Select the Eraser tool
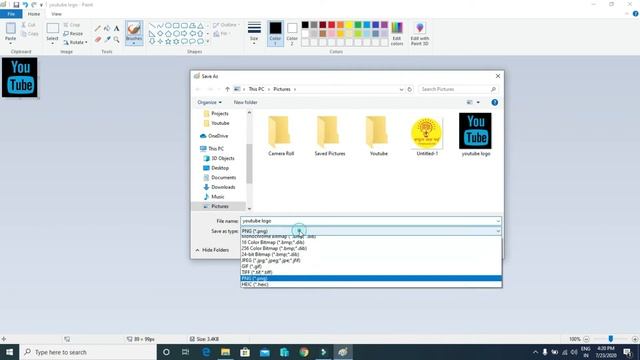The height and width of the screenshot is (360, 640). (x=98, y=40)
